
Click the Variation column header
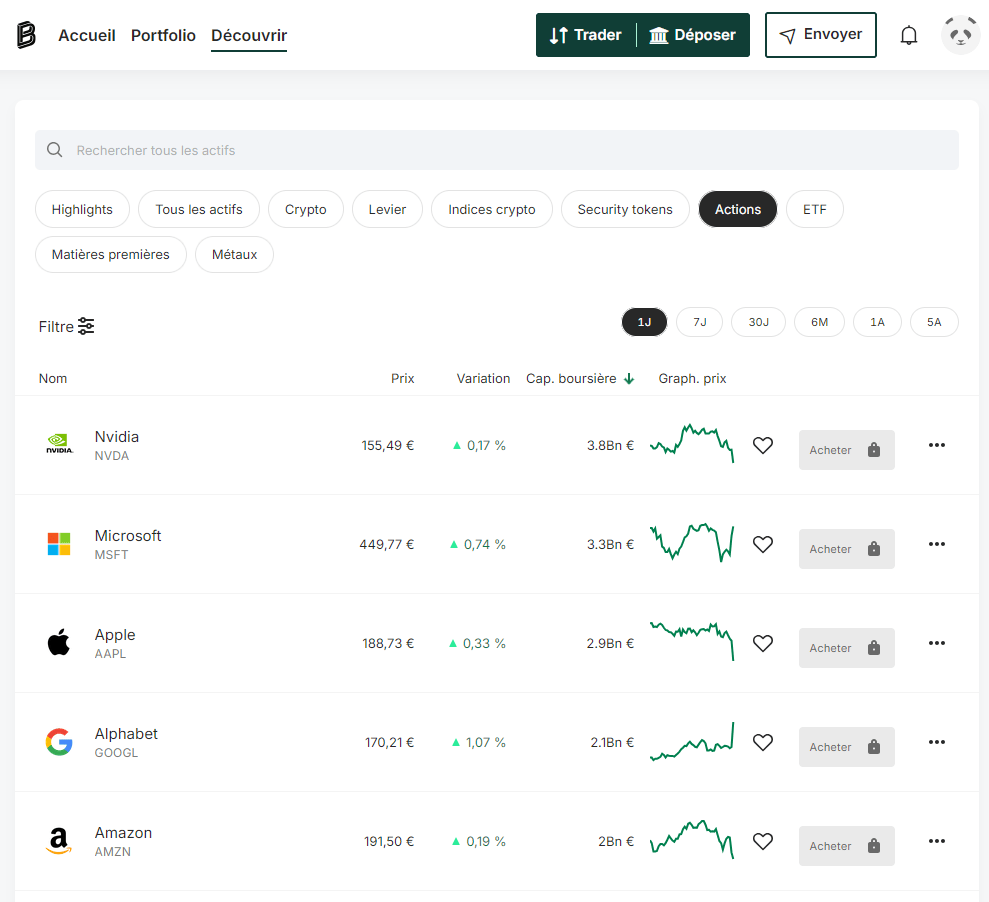tap(483, 378)
